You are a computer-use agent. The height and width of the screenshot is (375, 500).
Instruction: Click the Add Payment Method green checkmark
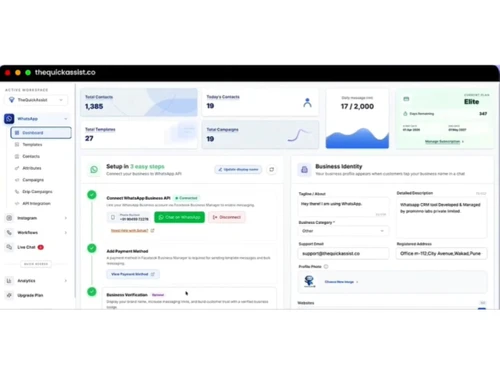[92, 248]
